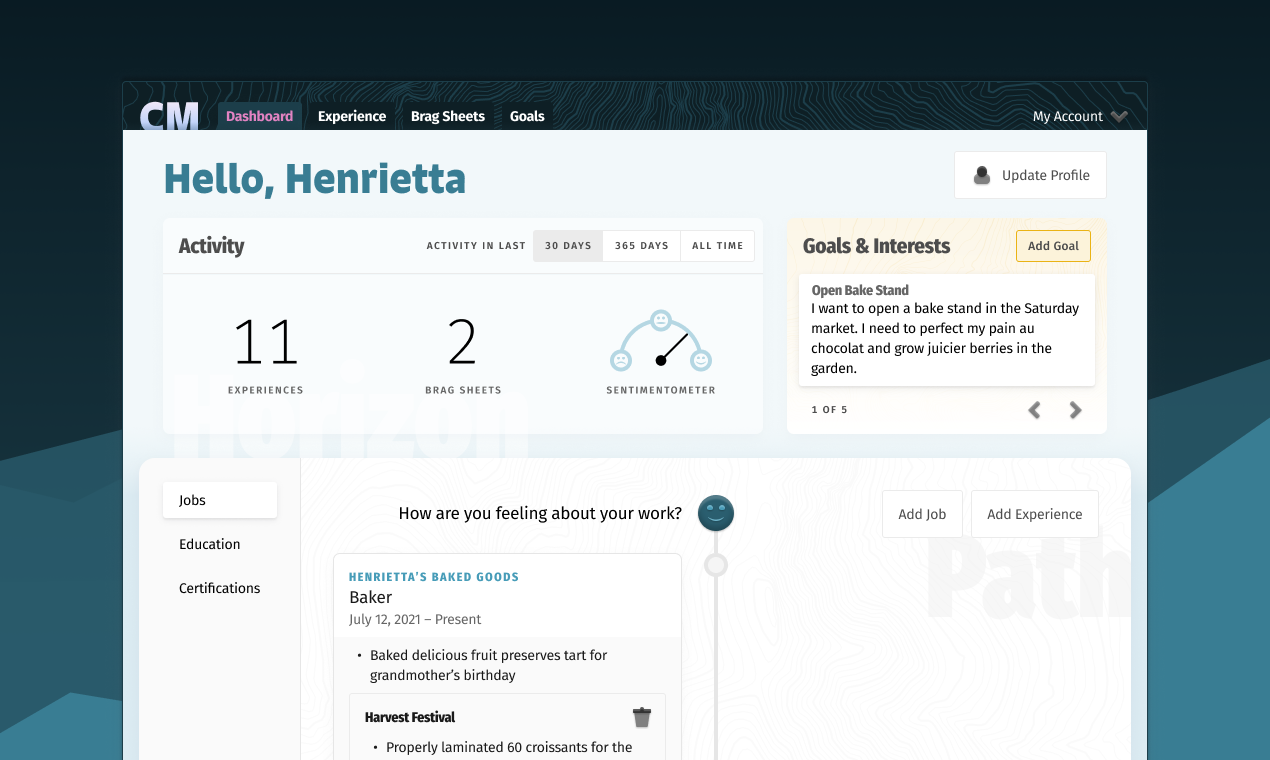1270x760 pixels.
Task: Click the July 12, 2021 – Present date
Action: (415, 619)
